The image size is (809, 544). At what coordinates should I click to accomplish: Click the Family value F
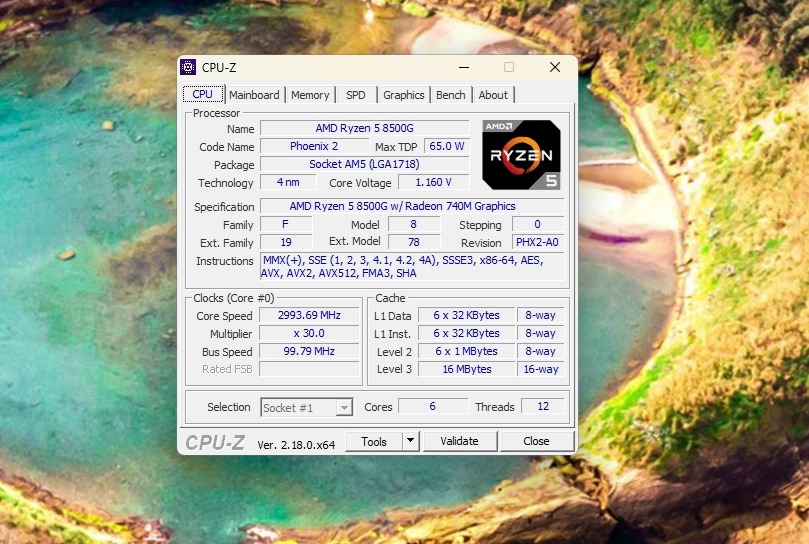[286, 224]
